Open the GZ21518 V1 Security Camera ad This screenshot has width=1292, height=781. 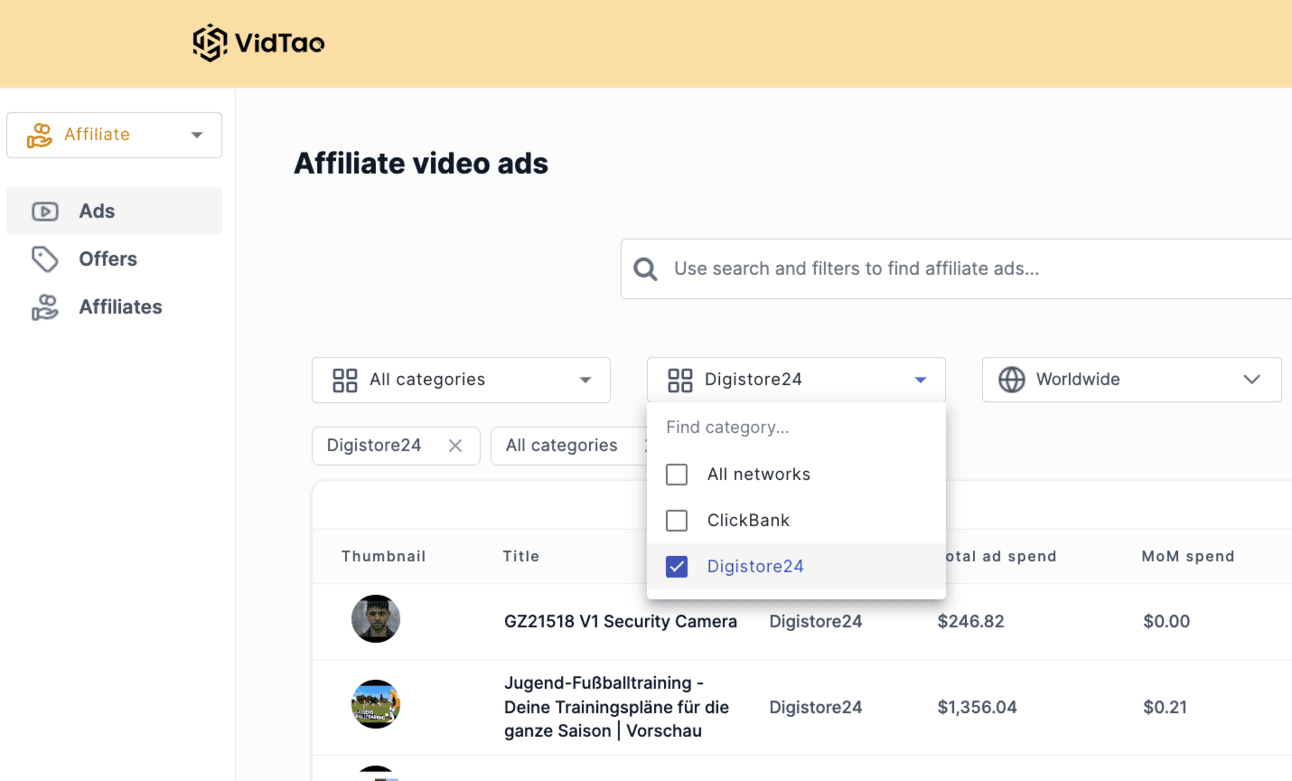(x=620, y=622)
